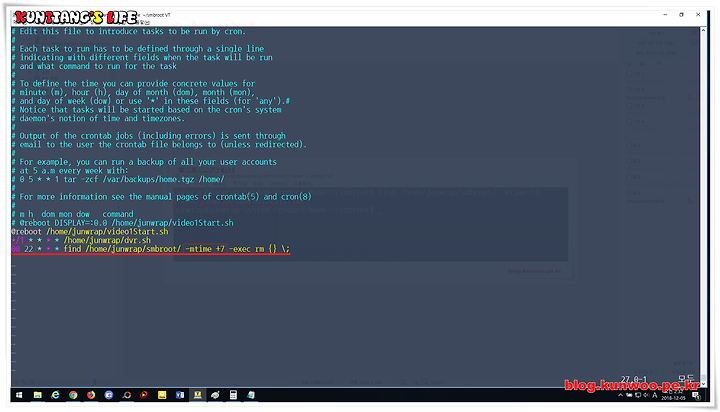
Task: Click the 'Edit this file to introduce tasks' comment line
Action: pyautogui.click(x=129, y=31)
